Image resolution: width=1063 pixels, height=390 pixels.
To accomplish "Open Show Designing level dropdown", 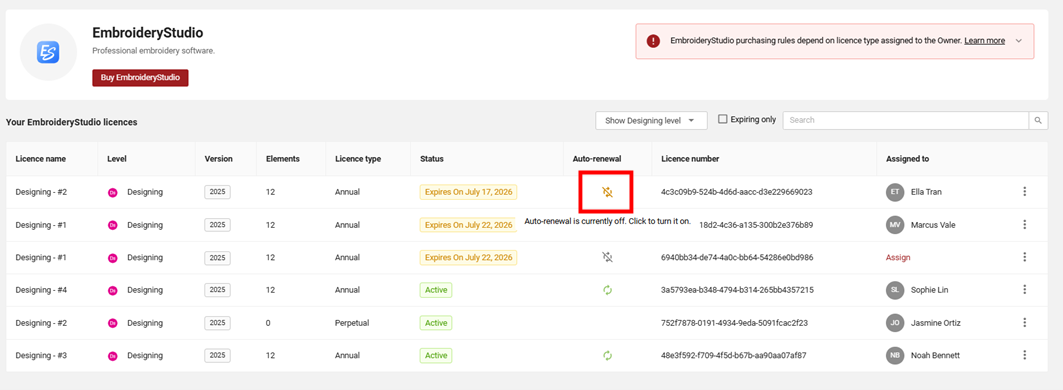I will click(651, 120).
